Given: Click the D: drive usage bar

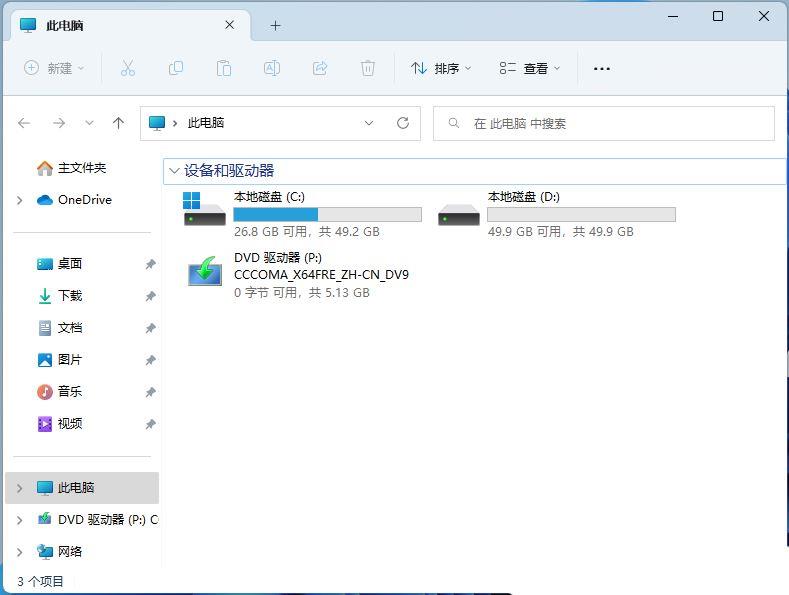Looking at the screenshot, I should coord(581,214).
